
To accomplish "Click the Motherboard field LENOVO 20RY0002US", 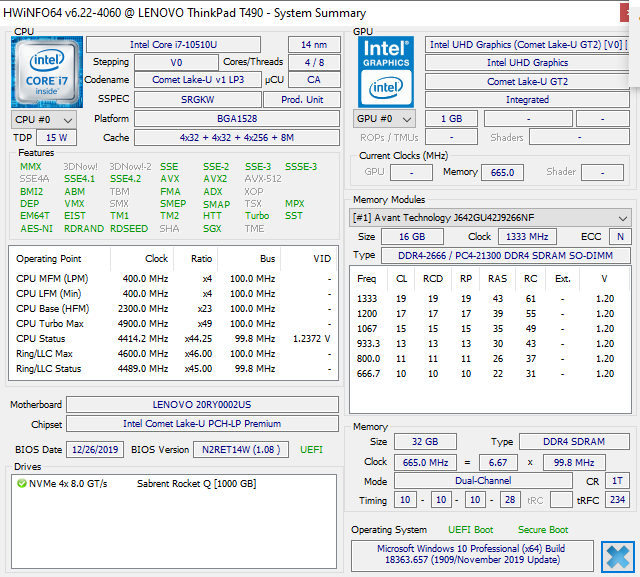I will [x=202, y=404].
